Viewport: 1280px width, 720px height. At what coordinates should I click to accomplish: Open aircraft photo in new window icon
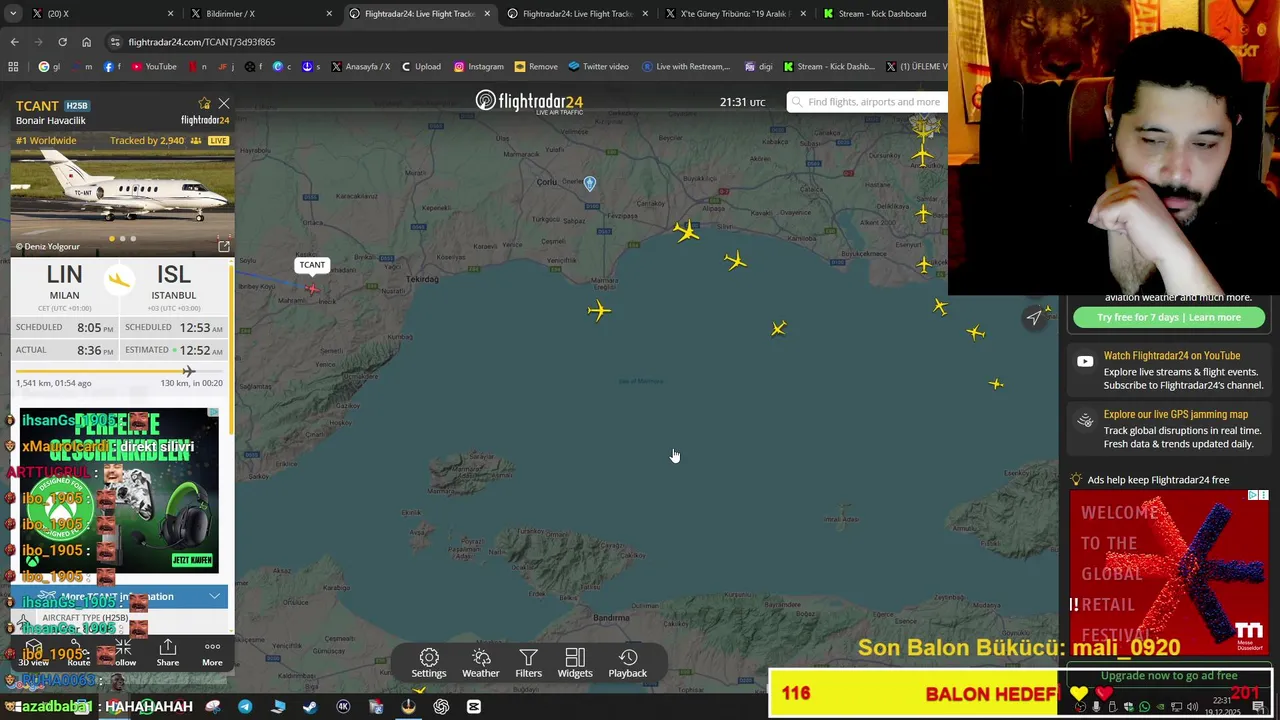(224, 246)
